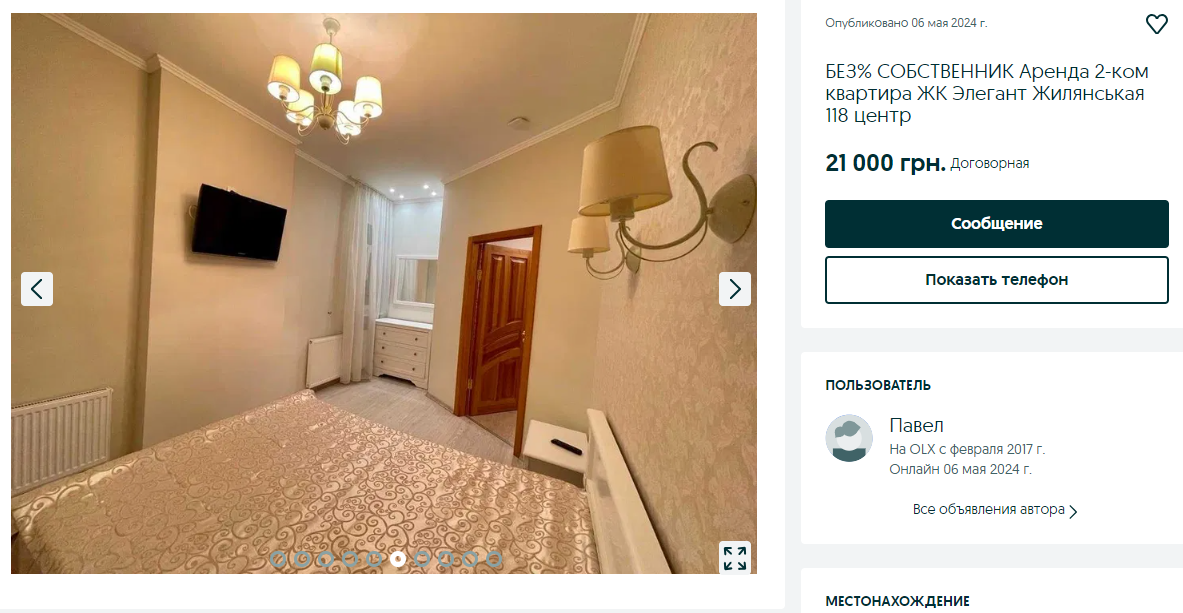
Task: Click the bedroom photo to enlarge
Action: [x=383, y=293]
